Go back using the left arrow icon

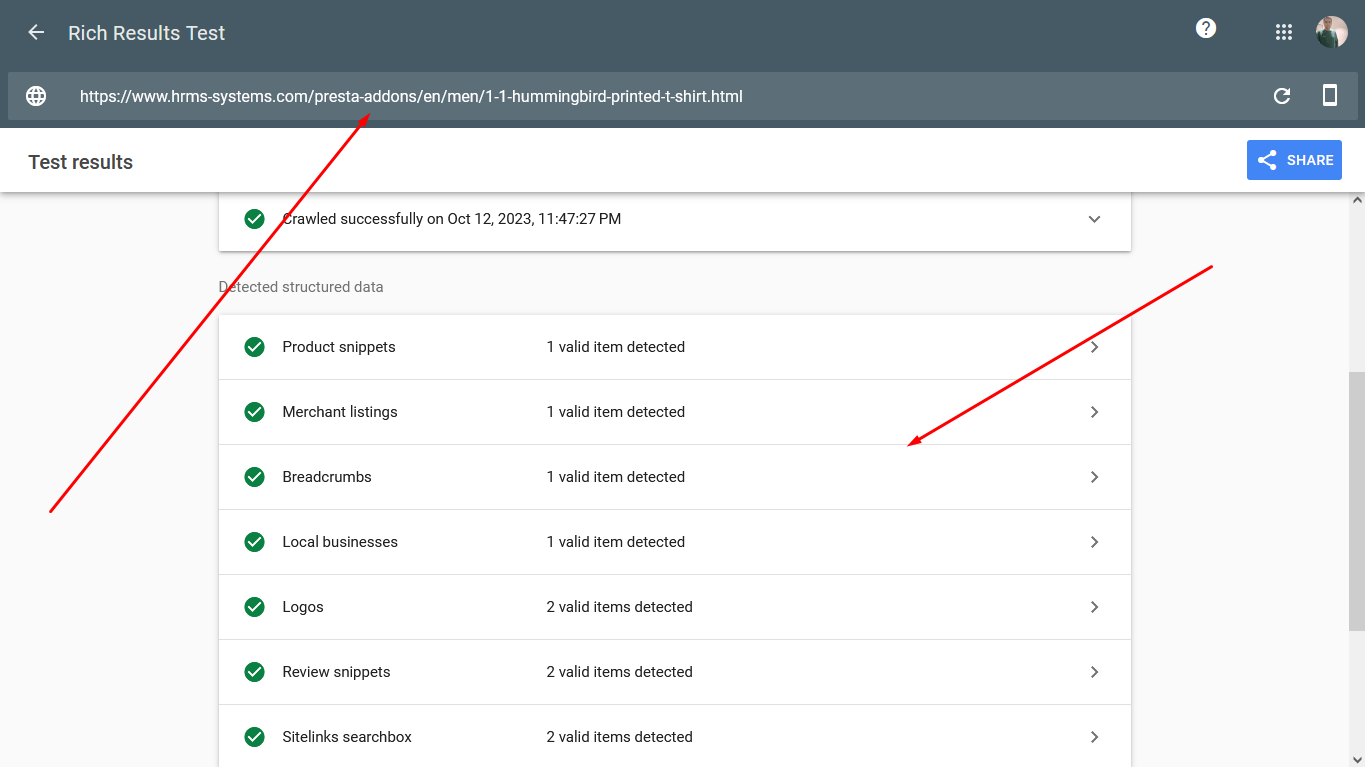click(36, 32)
